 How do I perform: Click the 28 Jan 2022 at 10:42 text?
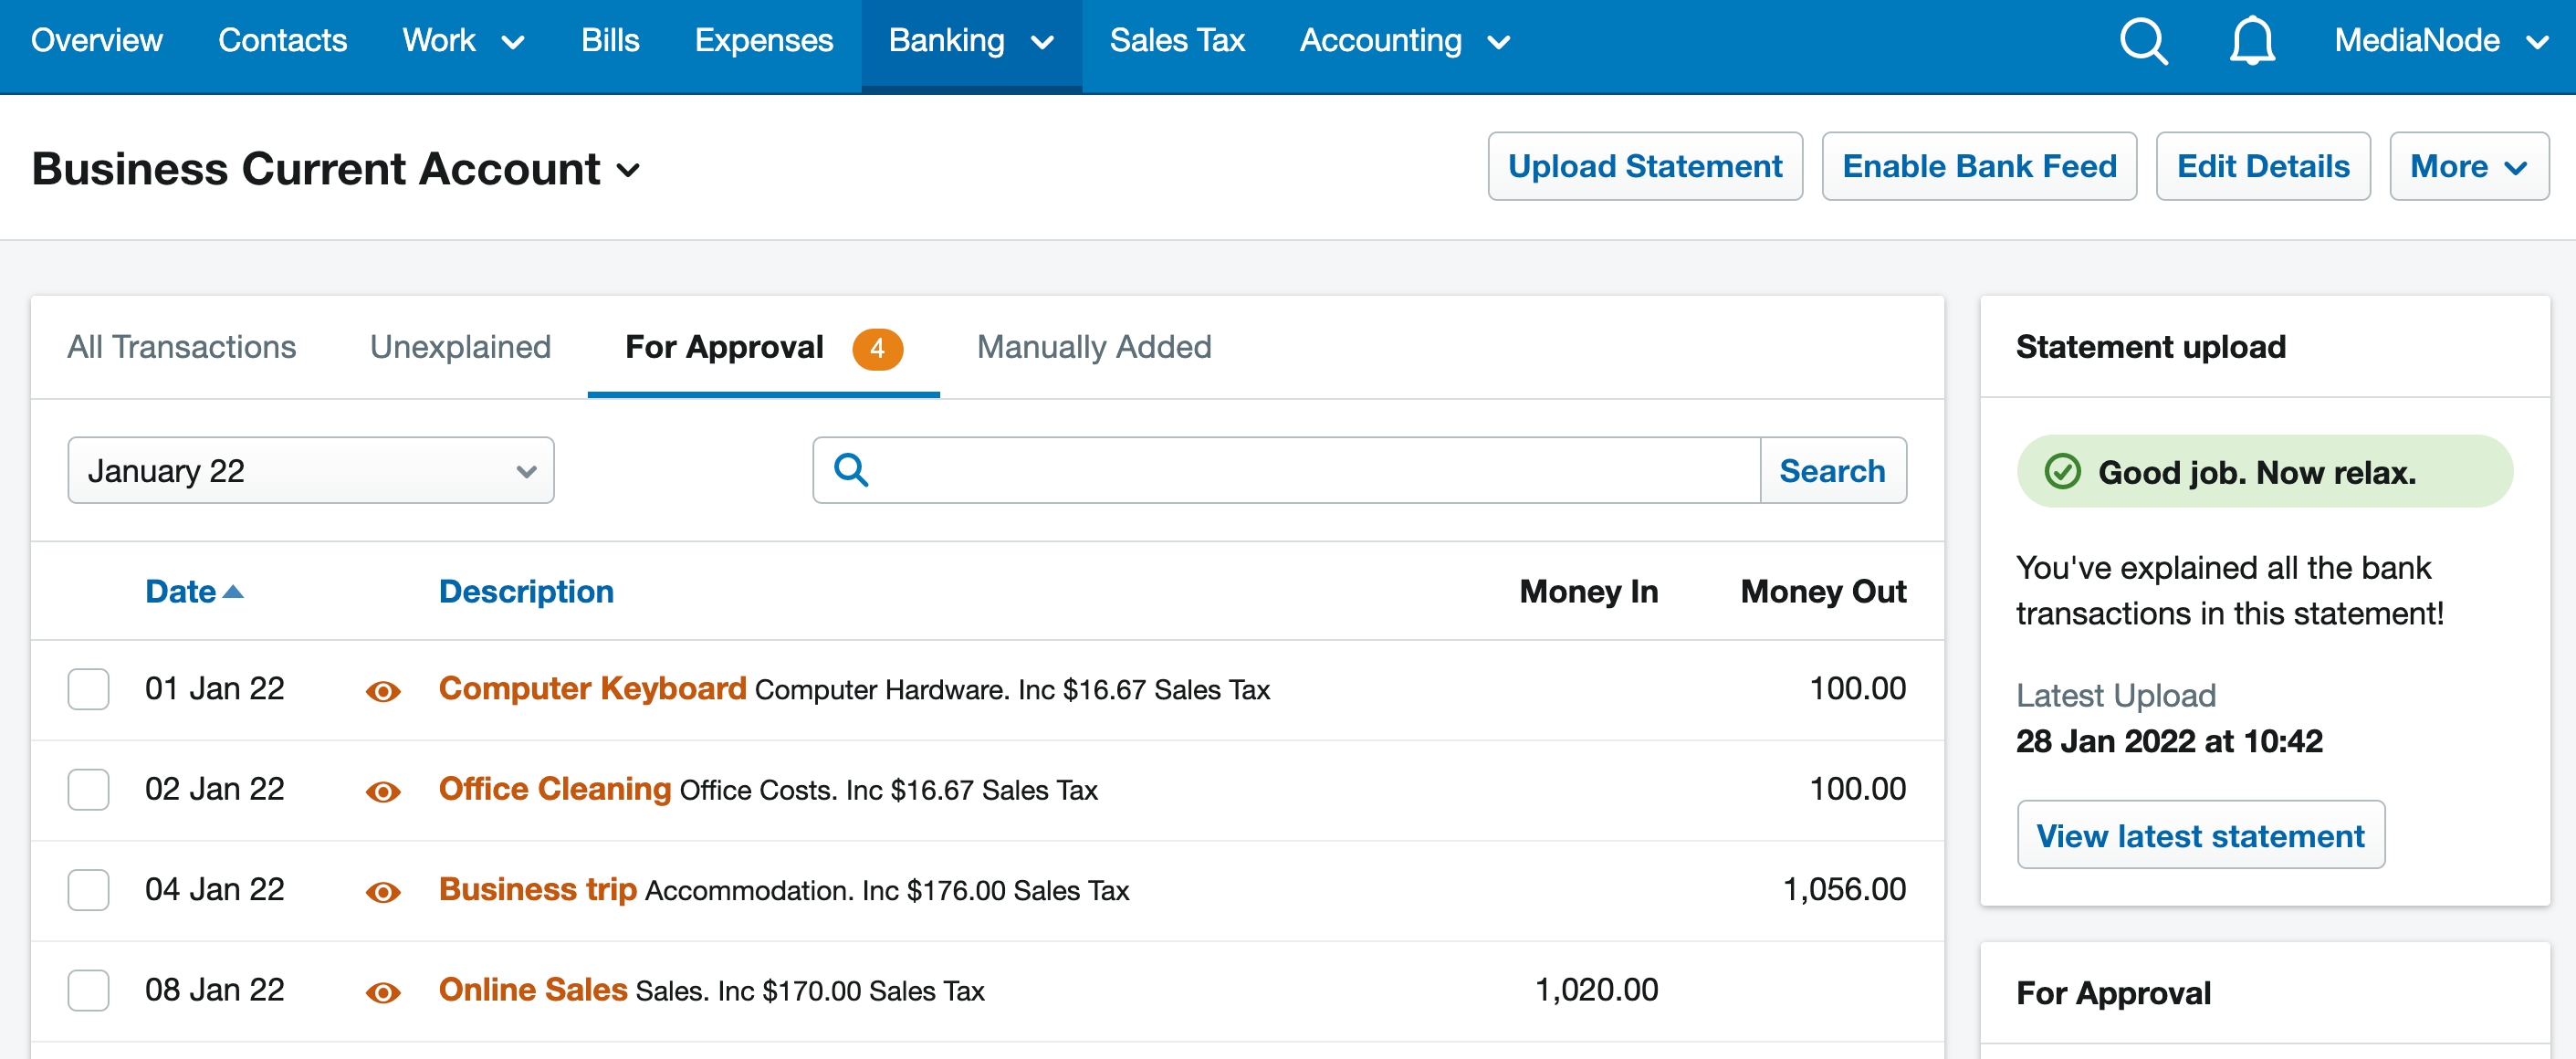(2169, 741)
